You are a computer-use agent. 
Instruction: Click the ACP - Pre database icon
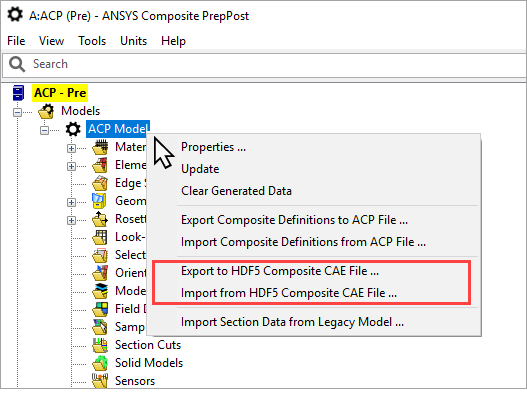click(x=18, y=93)
